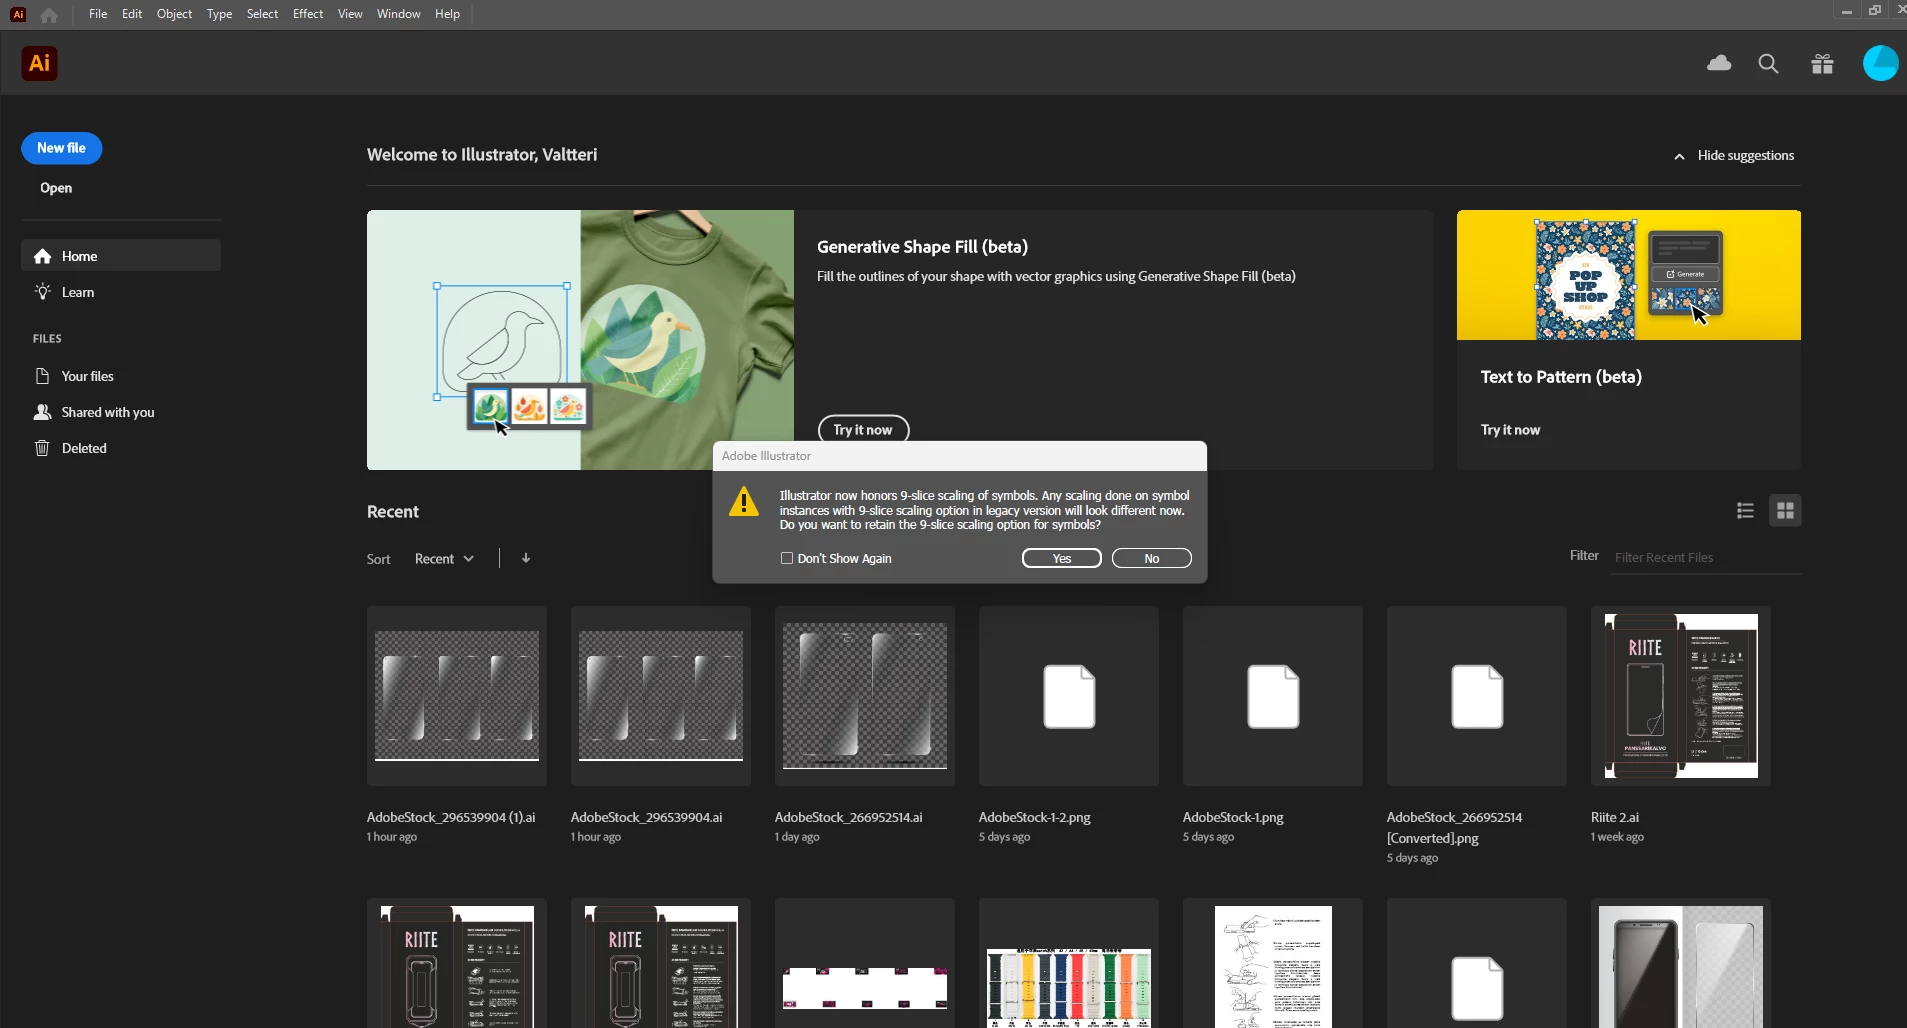Open the Object menu
The height and width of the screenshot is (1028, 1907).
pos(174,14)
